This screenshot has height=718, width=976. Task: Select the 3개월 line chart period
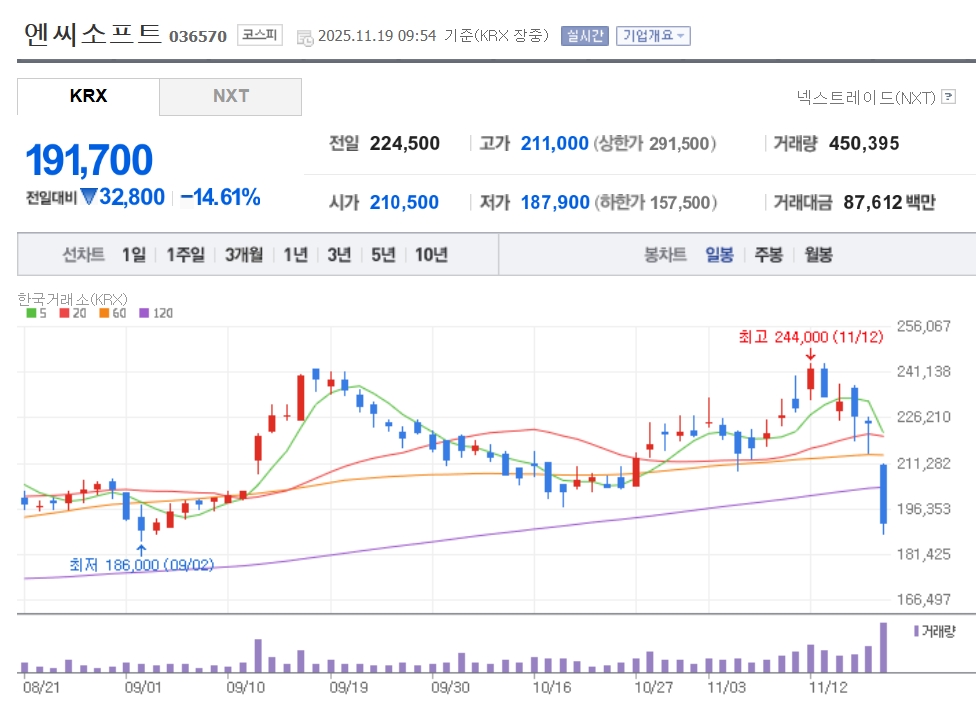click(244, 255)
